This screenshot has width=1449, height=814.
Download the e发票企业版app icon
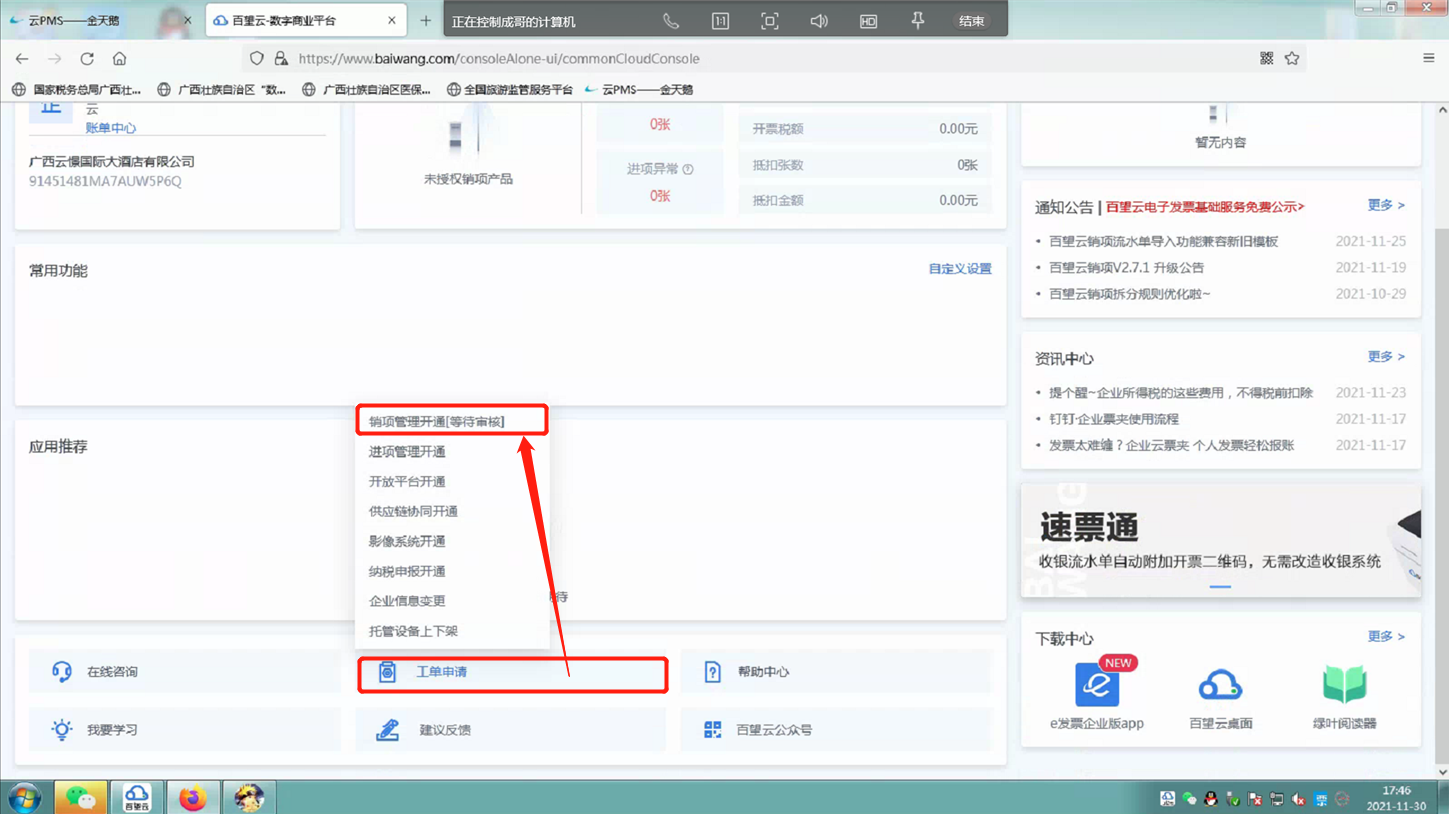(x=1097, y=686)
